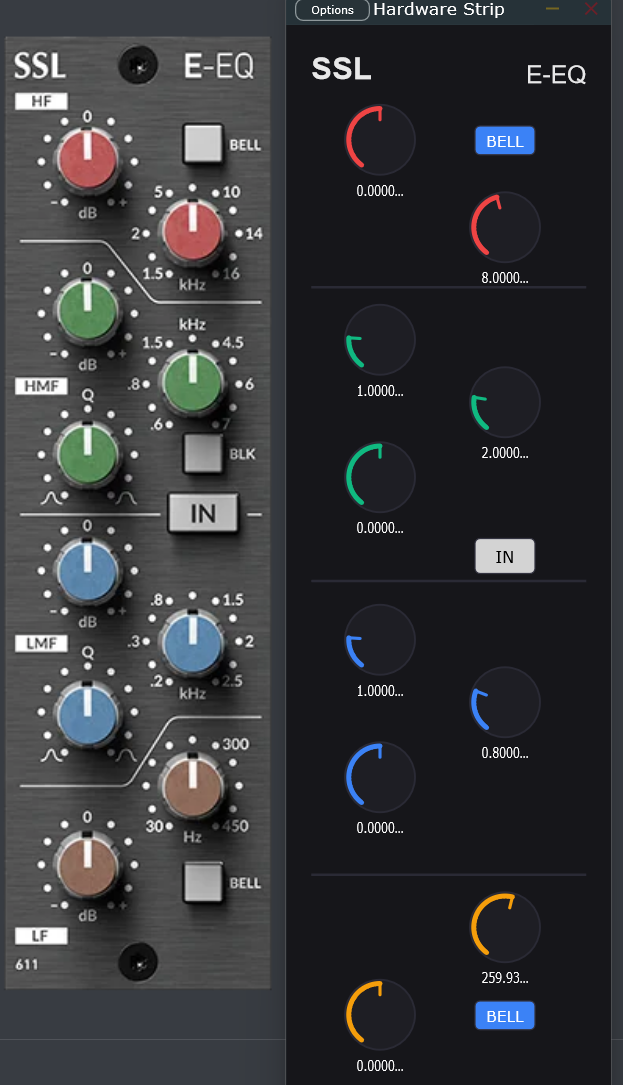Toggle the LF BELL switch on hardware image

point(203,882)
